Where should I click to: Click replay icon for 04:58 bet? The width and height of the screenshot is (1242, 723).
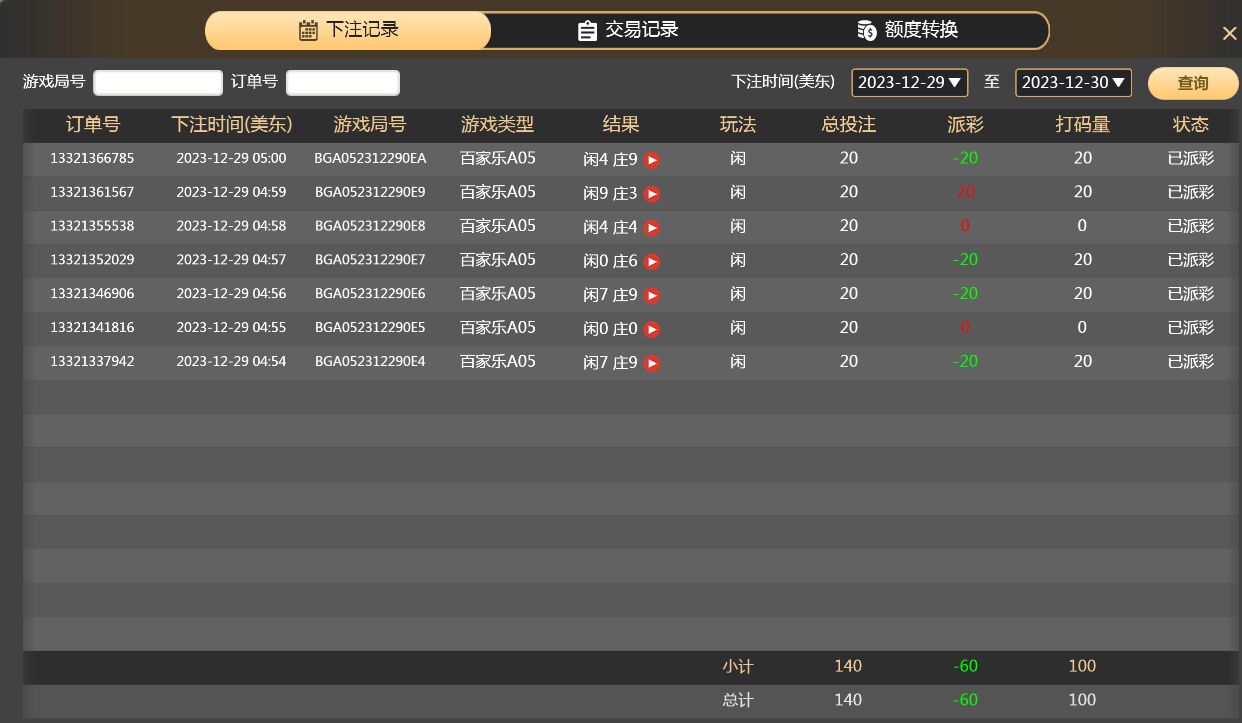click(652, 228)
